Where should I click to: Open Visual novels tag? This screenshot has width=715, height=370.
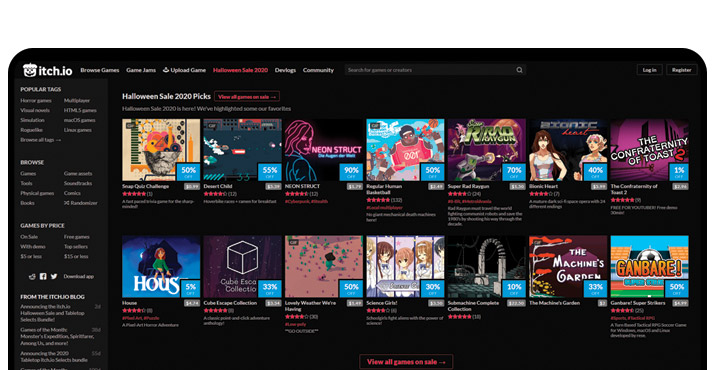[35, 110]
